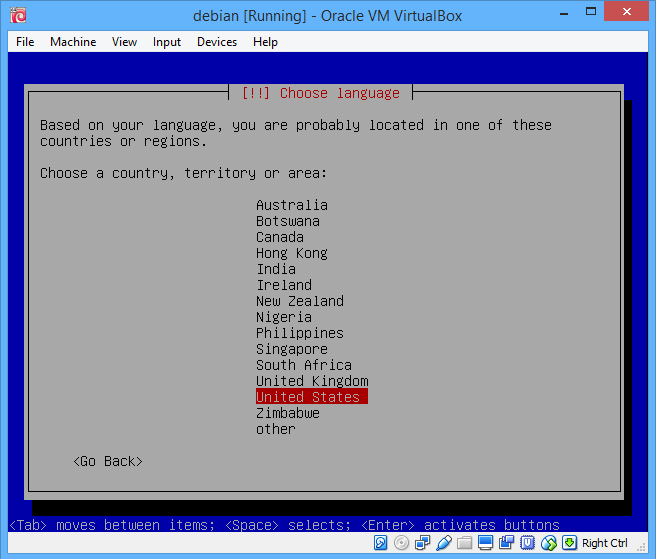Image resolution: width=656 pixels, height=559 pixels.
Task: Click the optical disc status icon
Action: (401, 543)
